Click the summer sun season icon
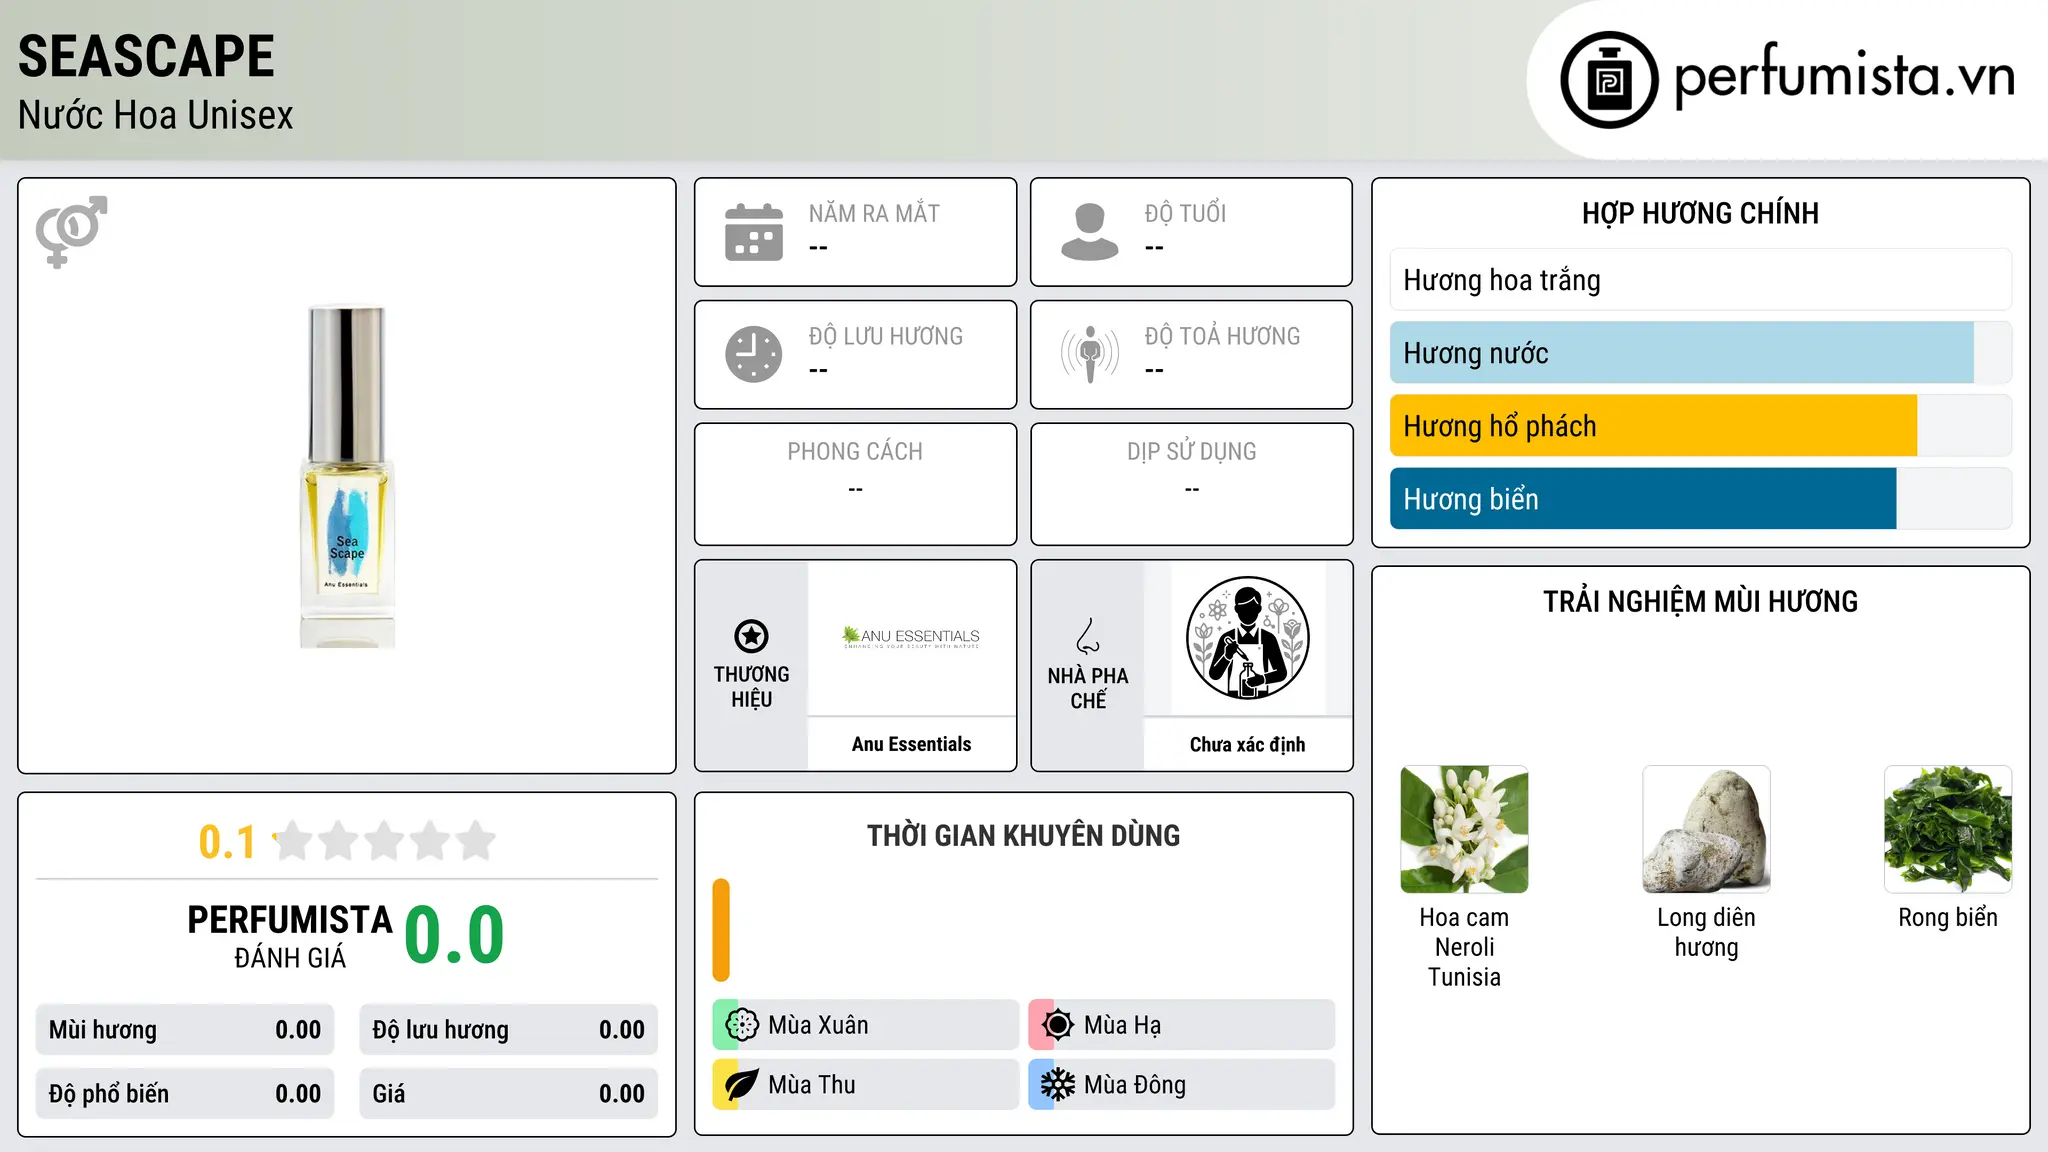 [x=1058, y=1025]
